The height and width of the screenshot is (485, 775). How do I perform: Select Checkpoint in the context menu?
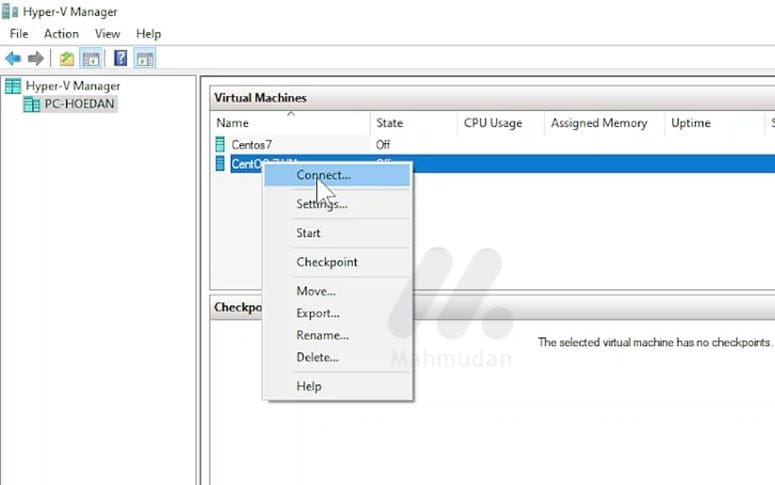pyautogui.click(x=327, y=262)
